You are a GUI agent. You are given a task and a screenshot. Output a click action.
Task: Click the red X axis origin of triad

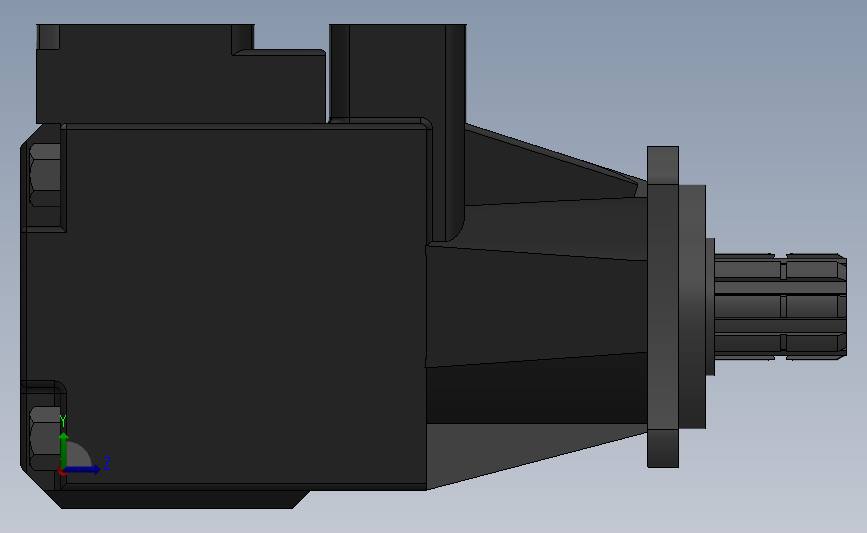62,471
